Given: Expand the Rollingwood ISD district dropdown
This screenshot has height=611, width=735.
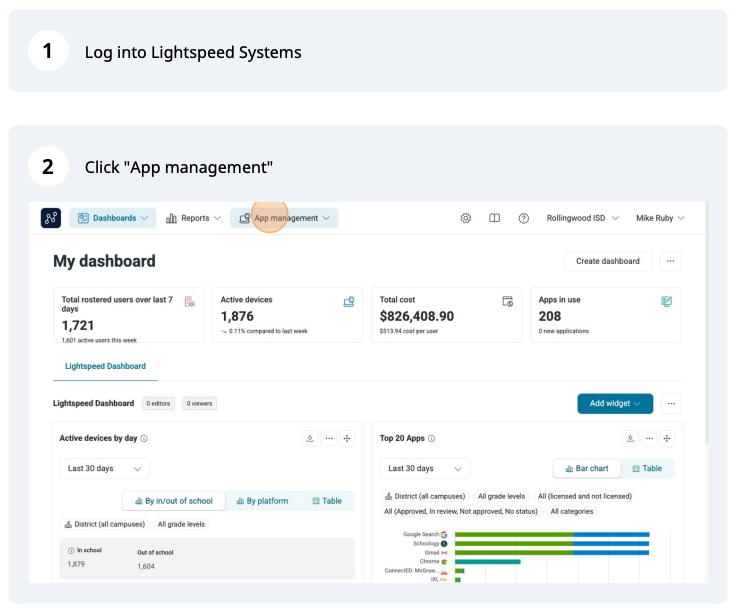Looking at the screenshot, I should point(583,218).
